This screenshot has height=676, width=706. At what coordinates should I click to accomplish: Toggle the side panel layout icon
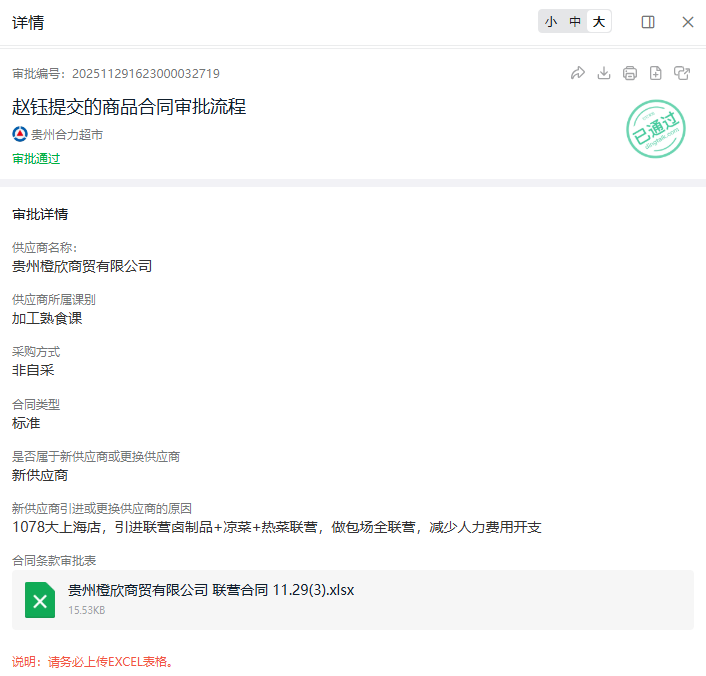pos(648,22)
